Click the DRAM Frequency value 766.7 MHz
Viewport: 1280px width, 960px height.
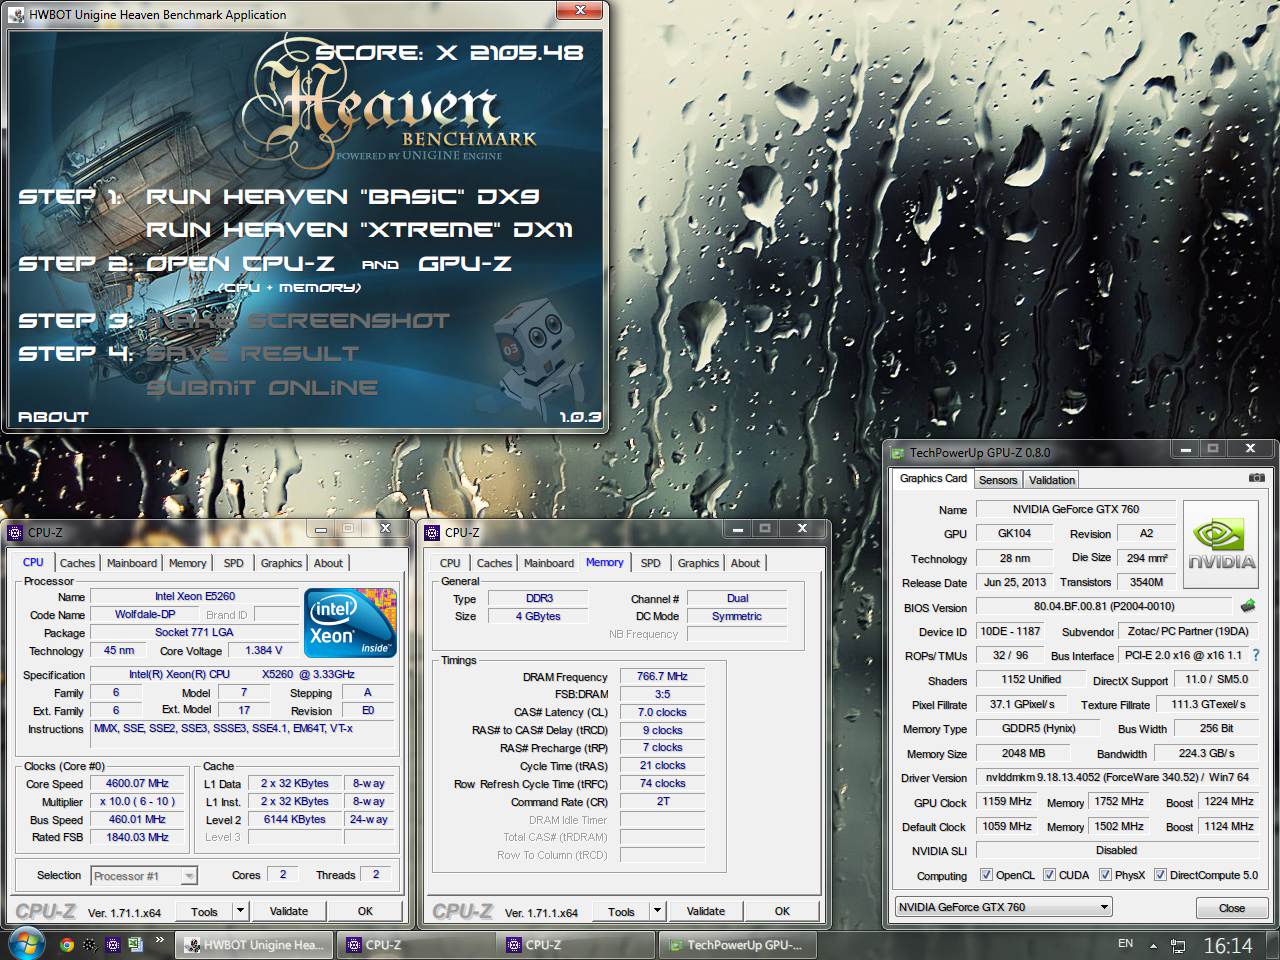click(x=662, y=677)
